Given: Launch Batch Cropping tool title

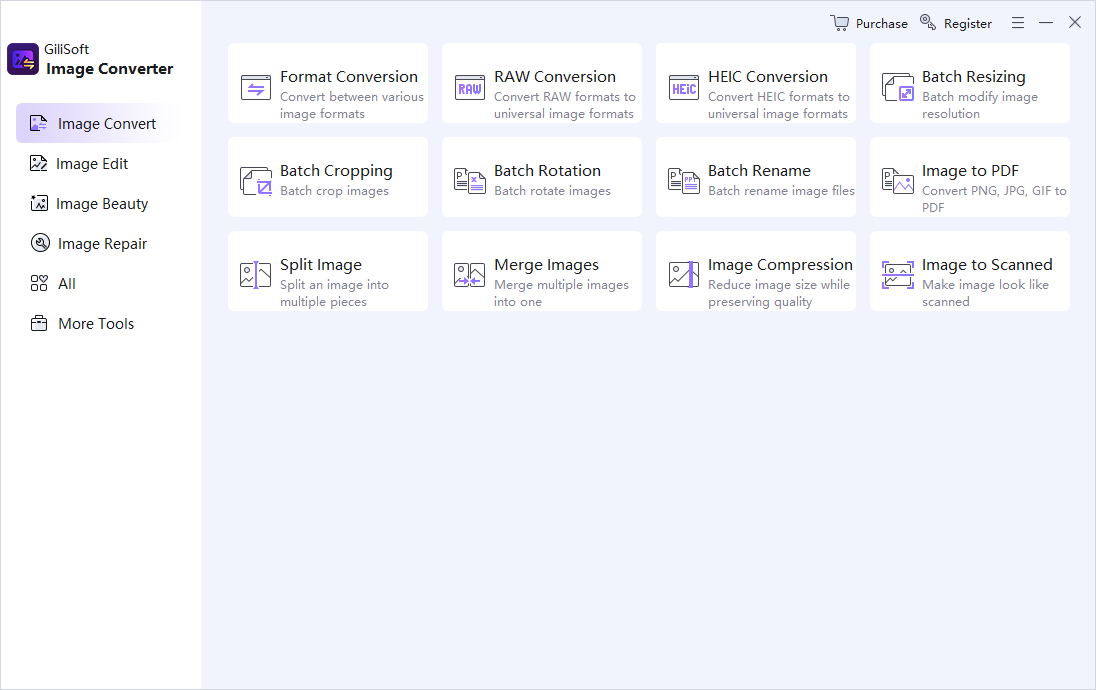Looking at the screenshot, I should [x=336, y=171].
